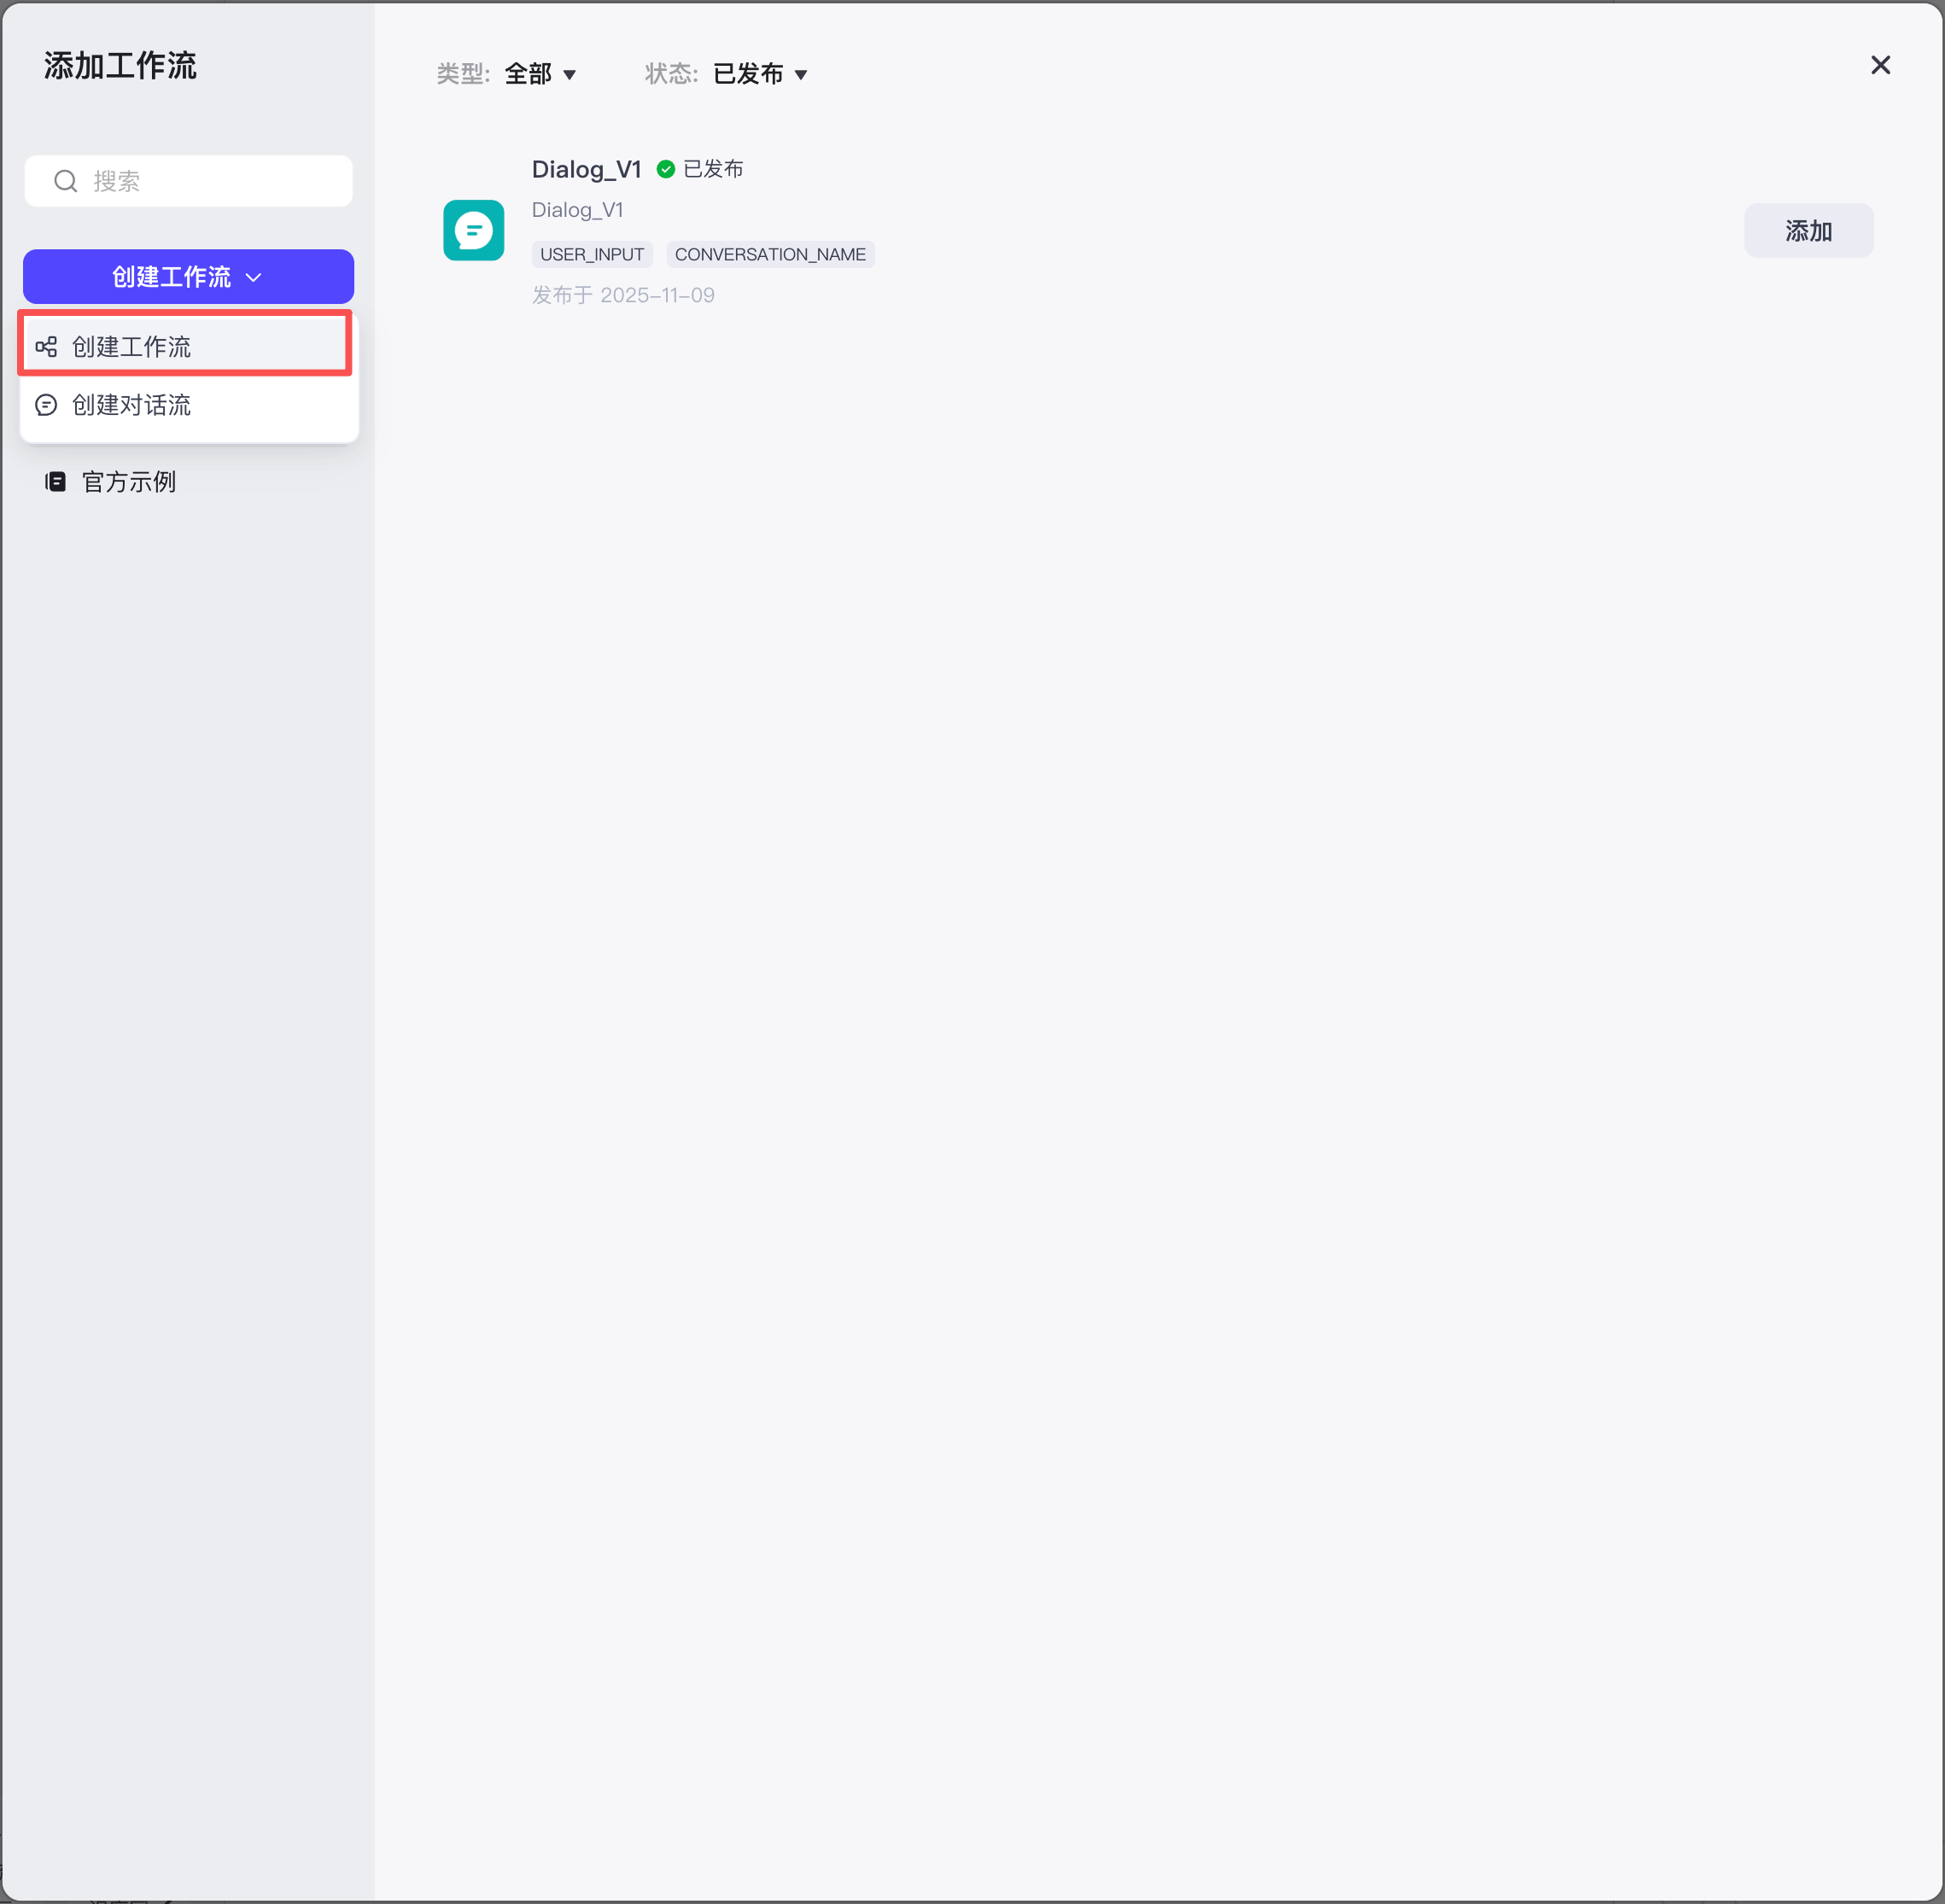Click the workflow icon beside 创建工作流 menu entry

(x=46, y=346)
